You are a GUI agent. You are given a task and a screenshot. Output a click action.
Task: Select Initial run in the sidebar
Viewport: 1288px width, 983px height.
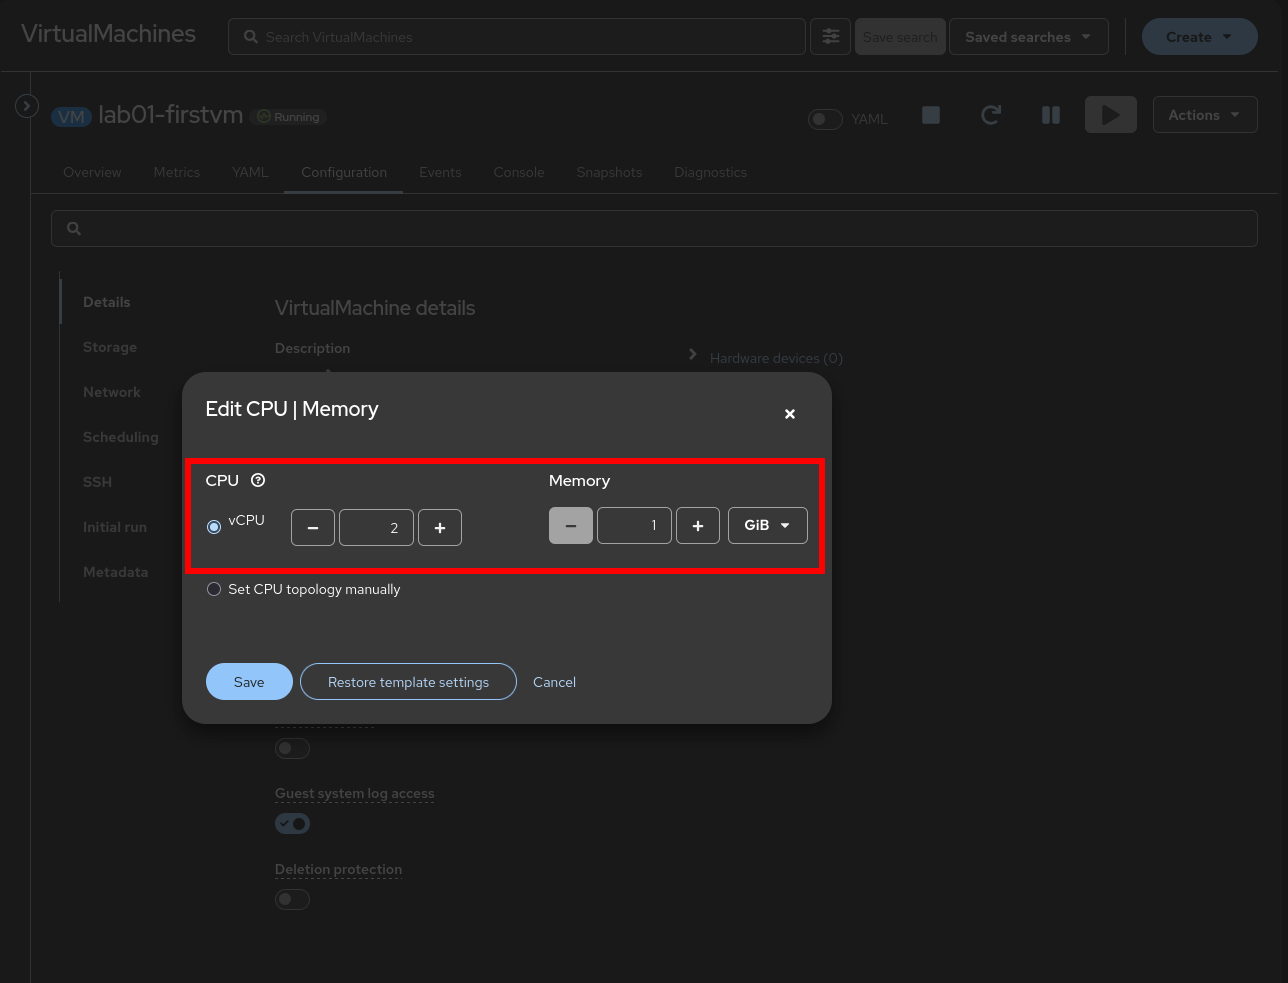tap(115, 527)
